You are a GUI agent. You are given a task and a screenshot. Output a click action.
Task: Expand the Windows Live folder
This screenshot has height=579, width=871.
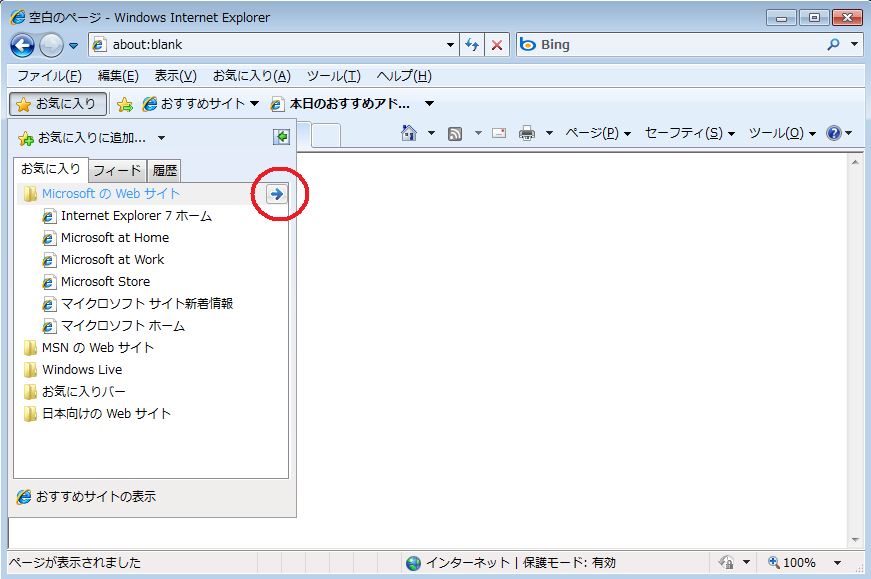[x=73, y=370]
